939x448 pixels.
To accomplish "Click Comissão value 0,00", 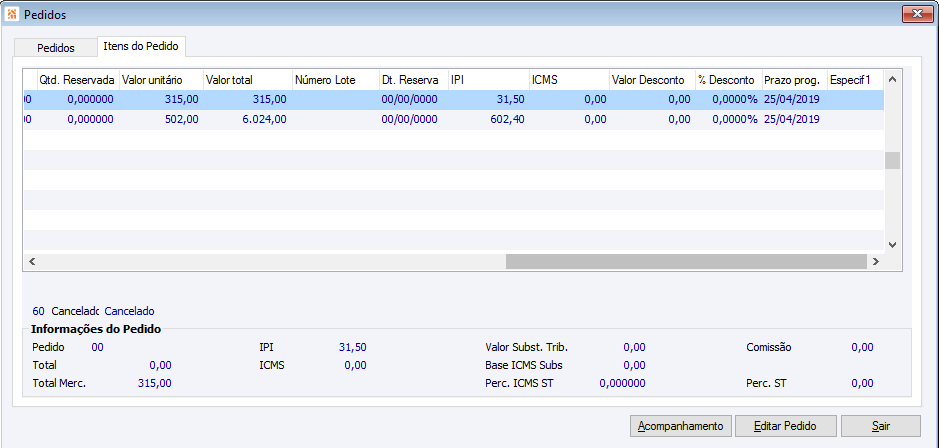I will coord(862,347).
